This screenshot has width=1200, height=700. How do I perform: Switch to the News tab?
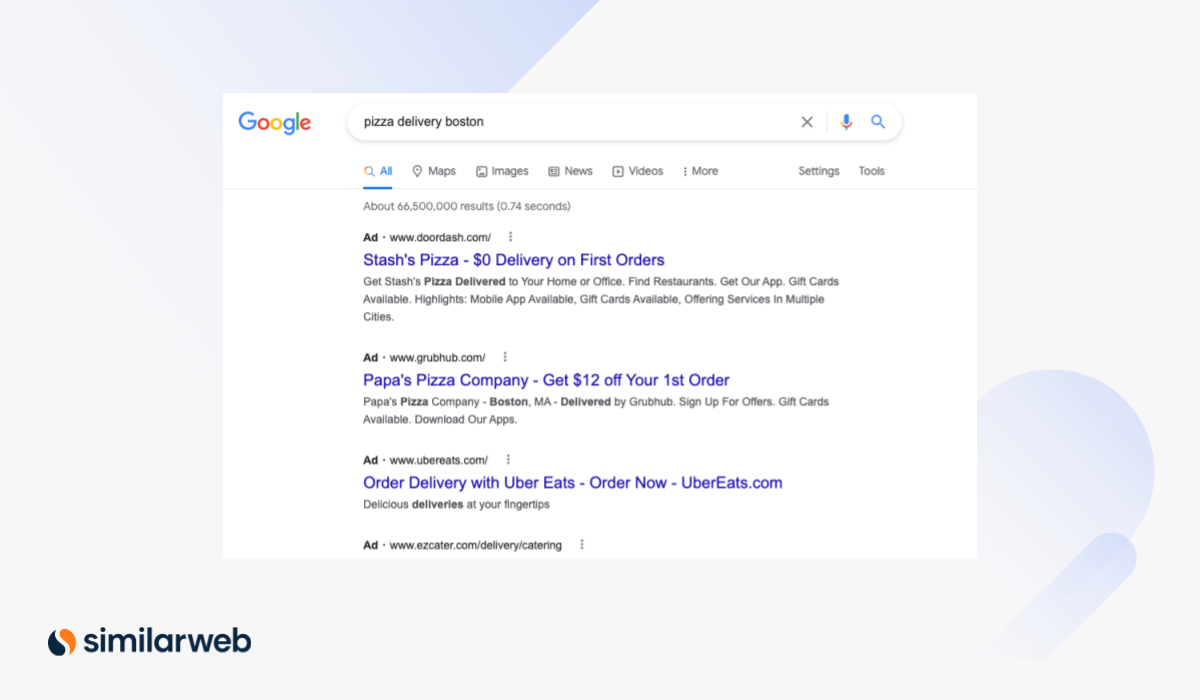pyautogui.click(x=570, y=171)
